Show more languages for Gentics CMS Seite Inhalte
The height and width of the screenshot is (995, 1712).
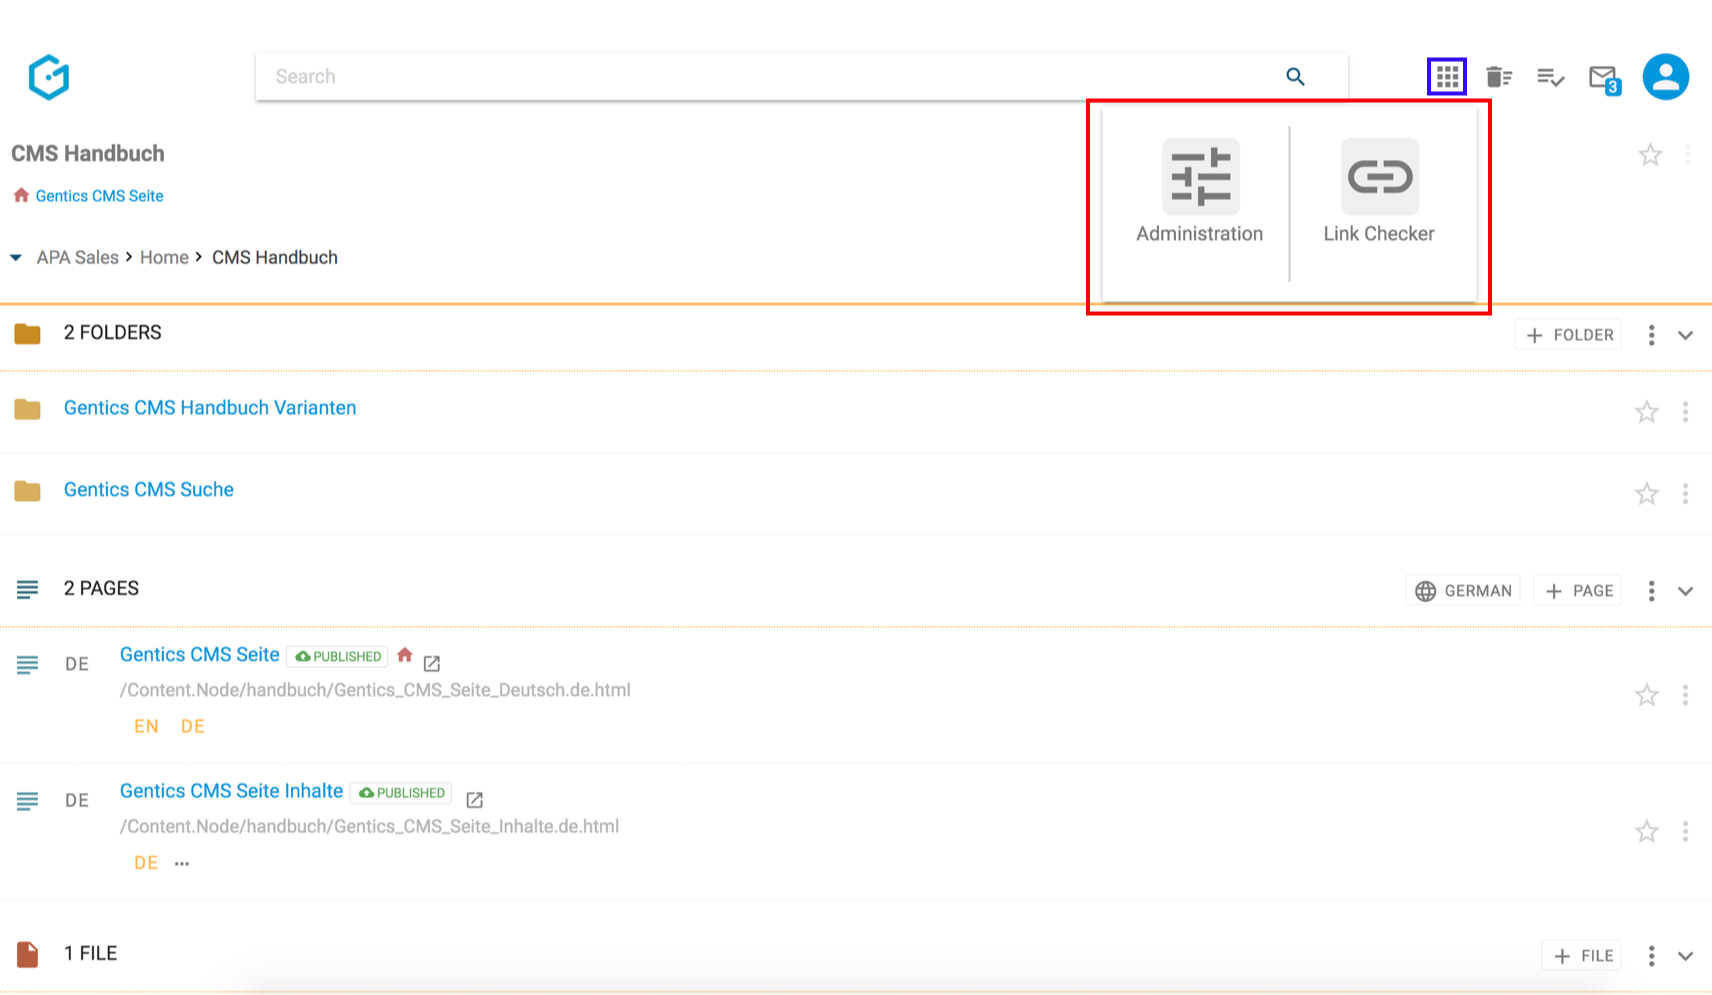click(182, 864)
